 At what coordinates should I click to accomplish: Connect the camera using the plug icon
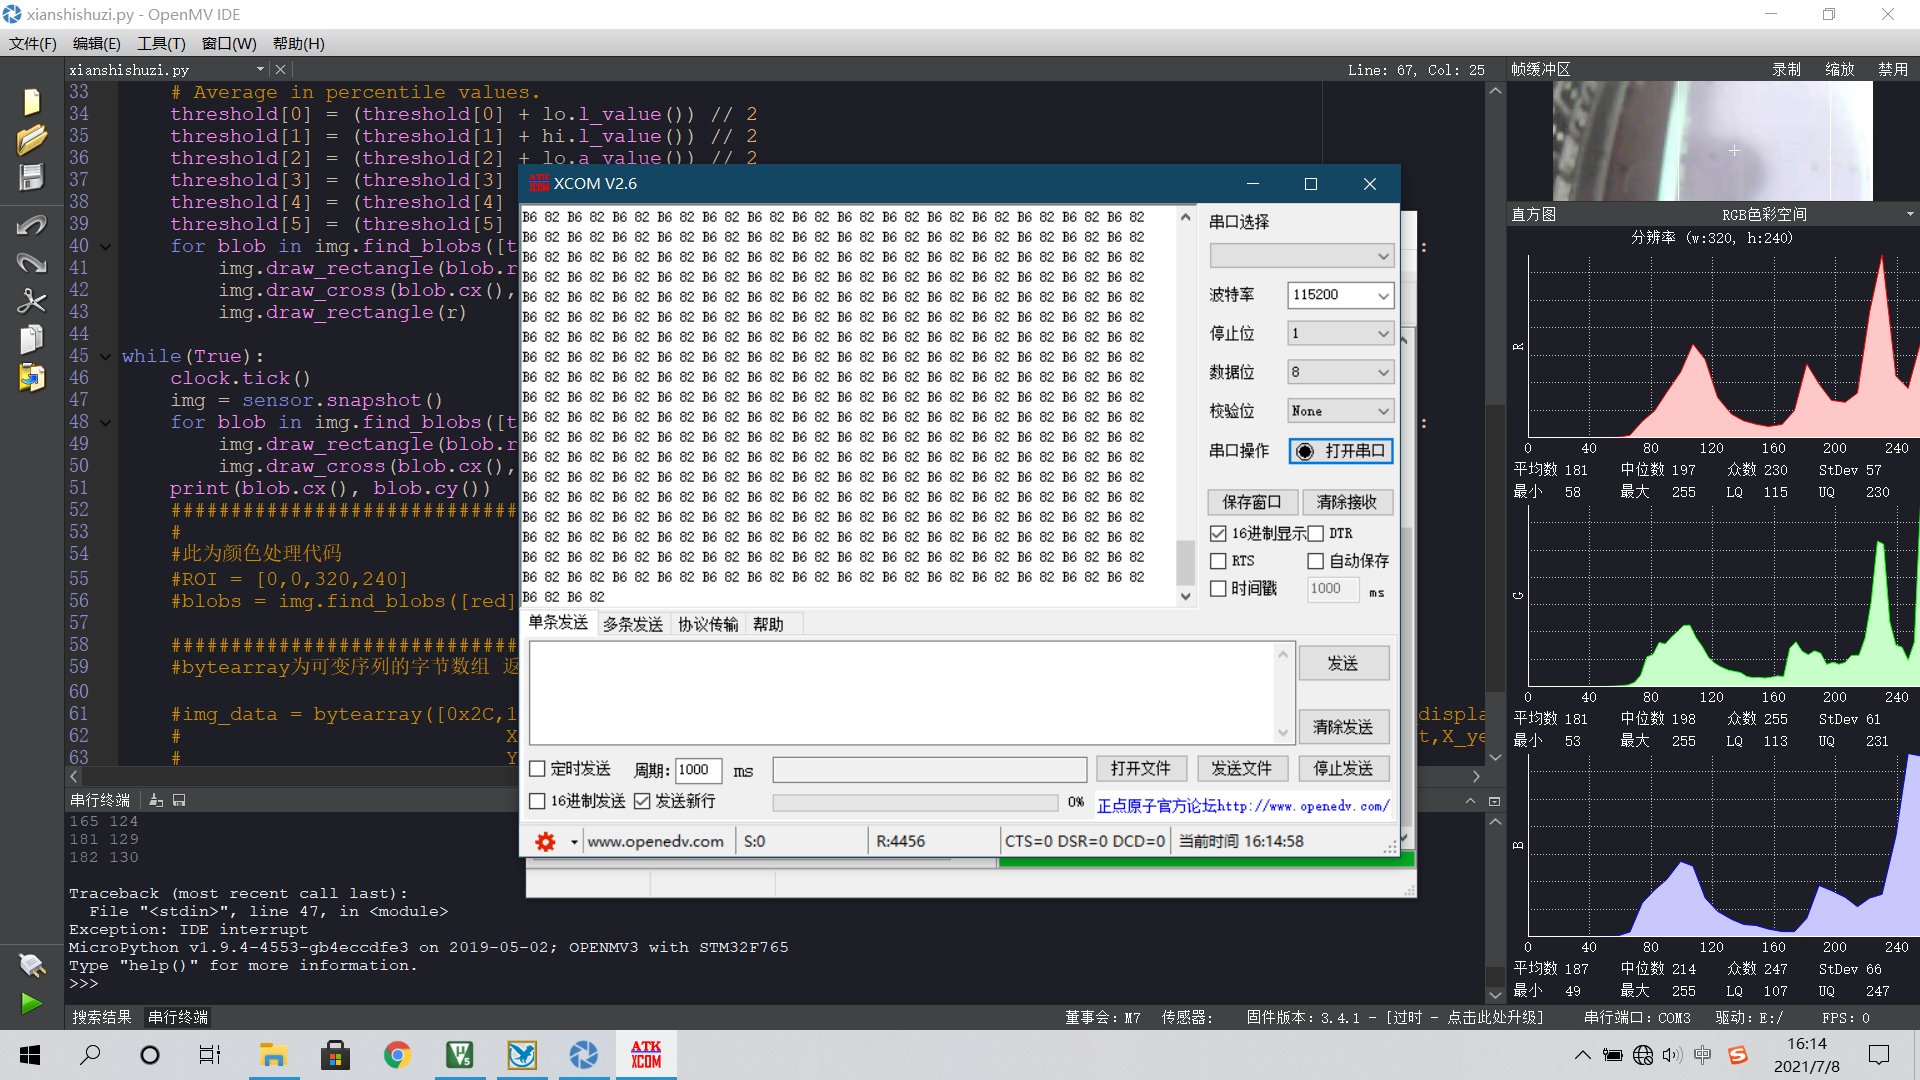31,965
